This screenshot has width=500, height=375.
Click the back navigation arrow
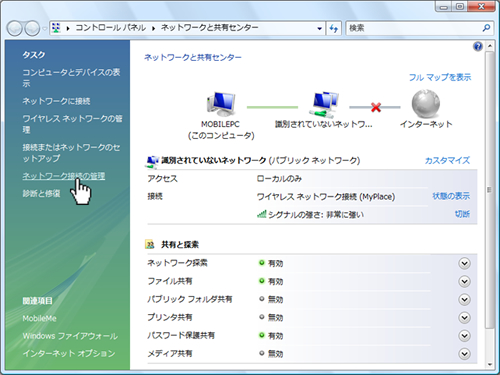[x=15, y=28]
